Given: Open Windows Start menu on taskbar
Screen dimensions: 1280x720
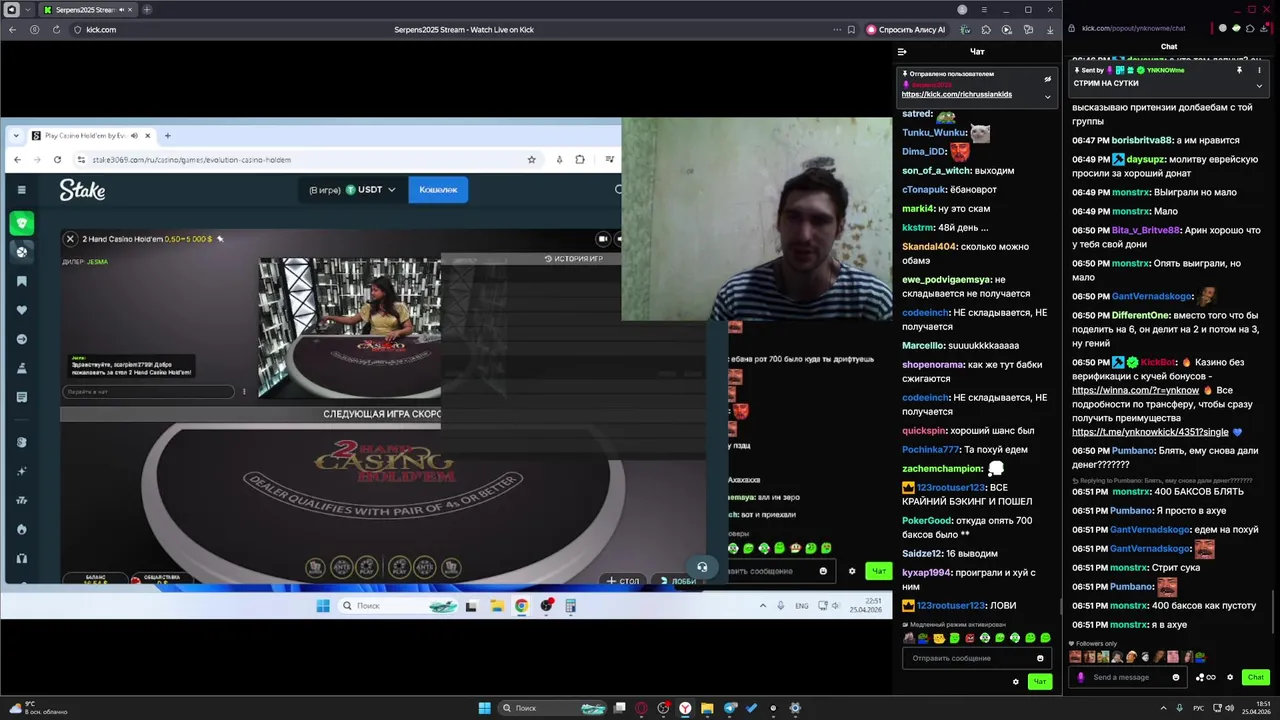Looking at the screenshot, I should 484,708.
